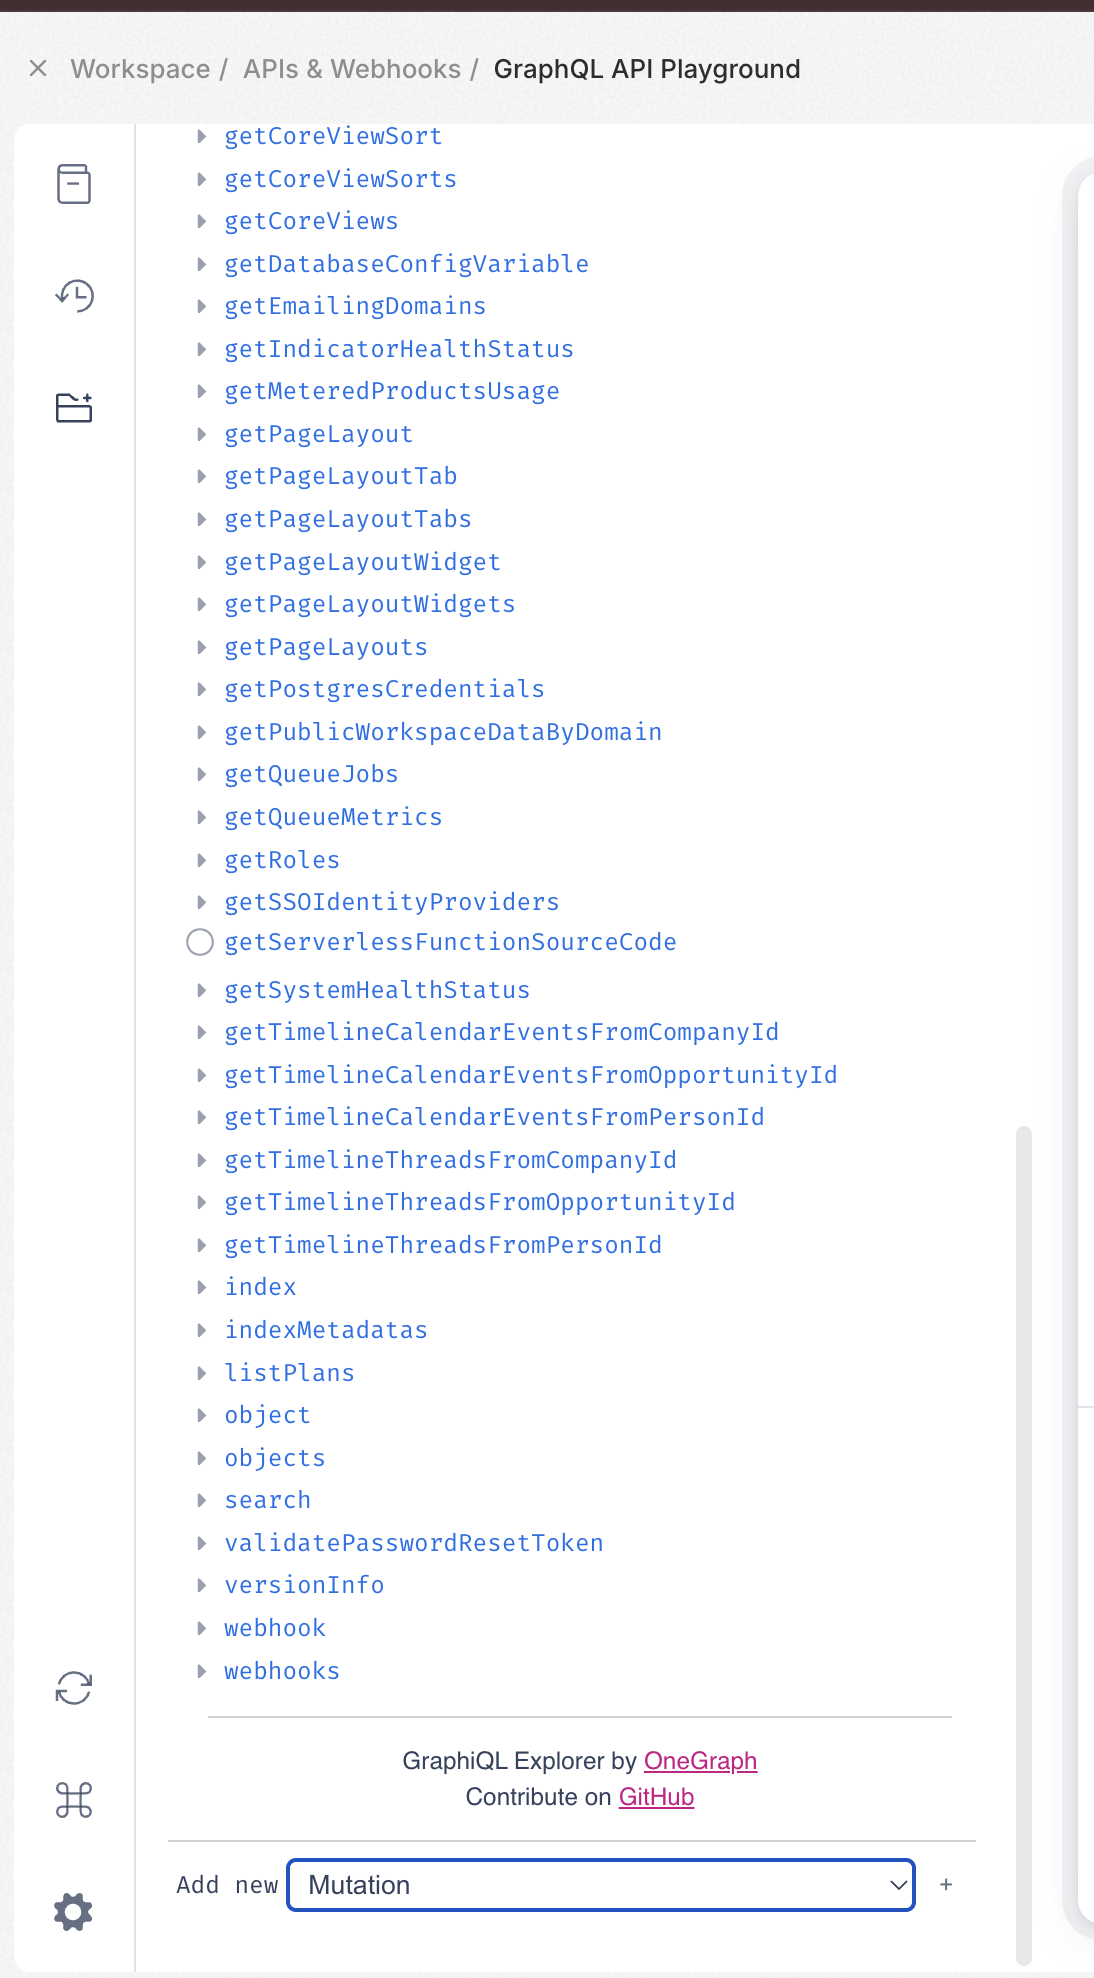The width and height of the screenshot is (1094, 1978).
Task: Click the plus icon to add mutation
Action: [x=946, y=1885]
